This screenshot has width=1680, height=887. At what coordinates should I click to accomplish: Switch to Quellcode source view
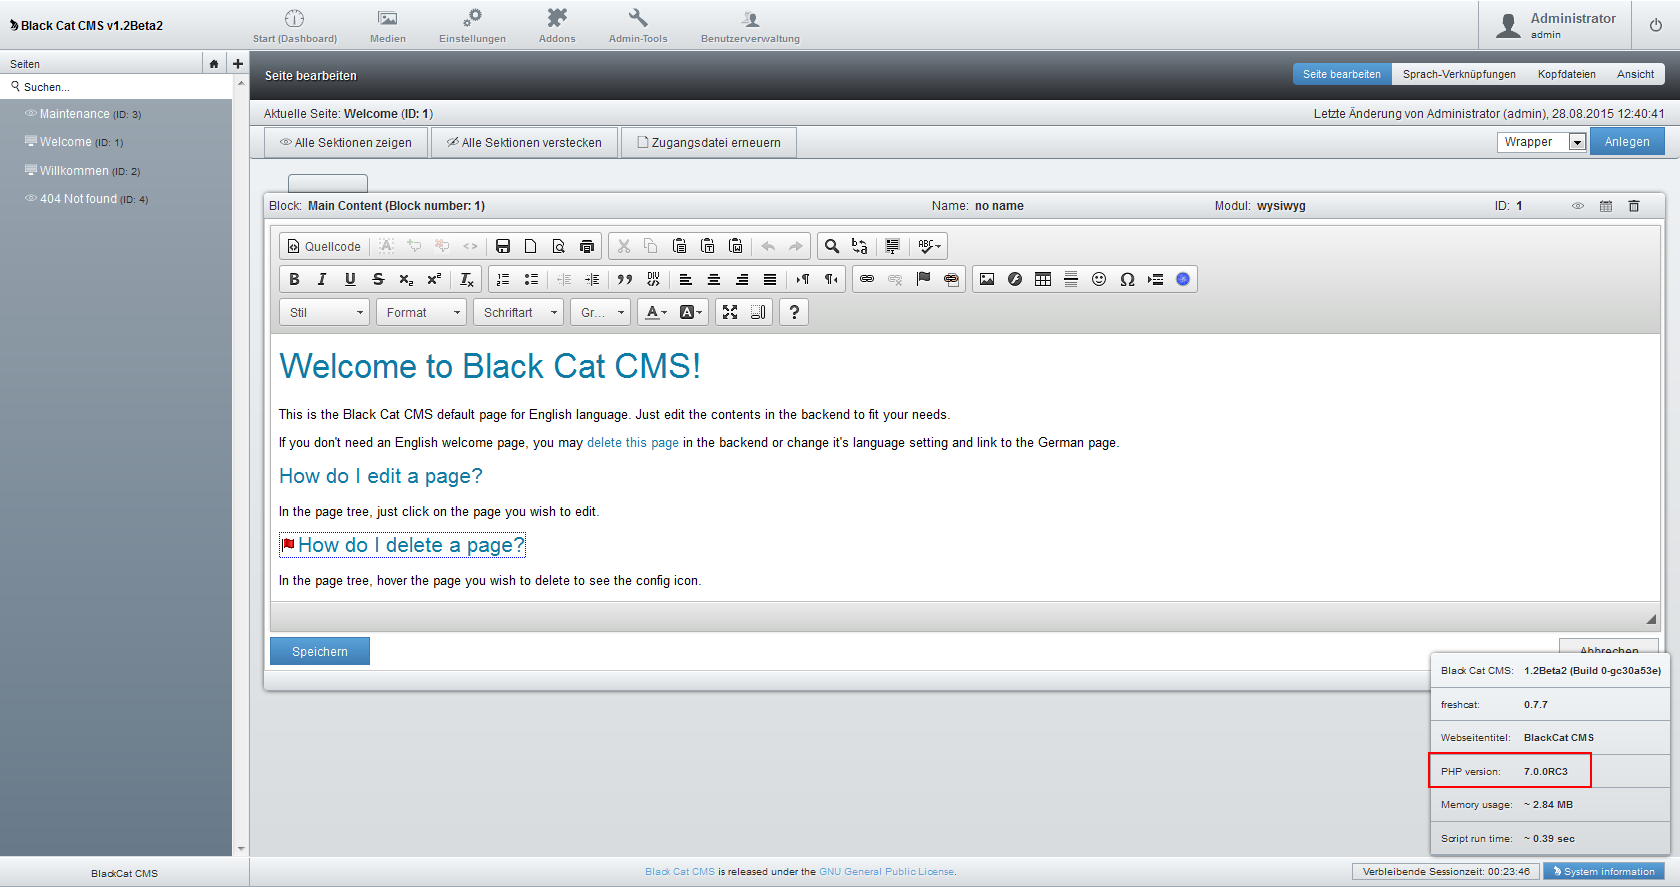324,246
